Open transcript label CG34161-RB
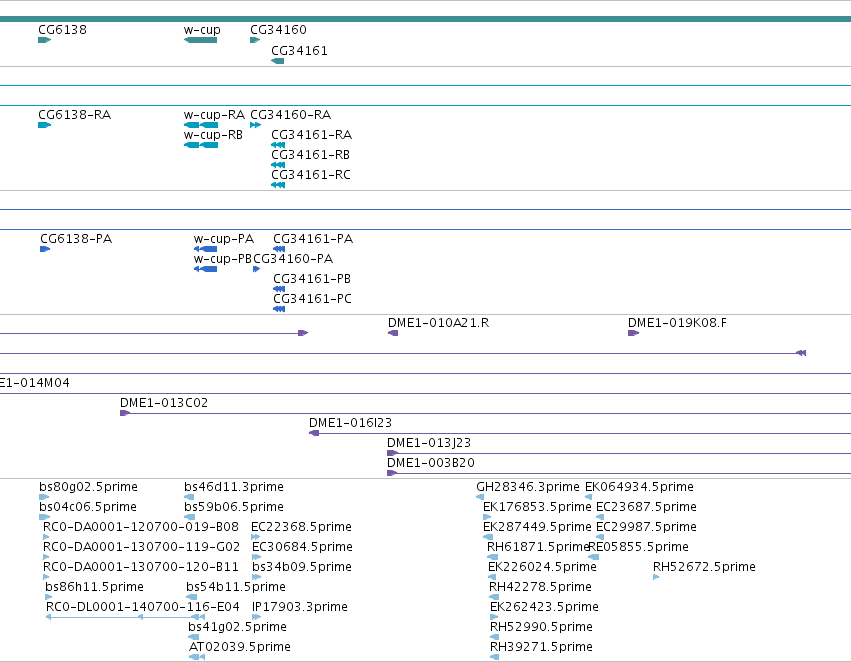Screen dimensions: 851x662 point(310,155)
